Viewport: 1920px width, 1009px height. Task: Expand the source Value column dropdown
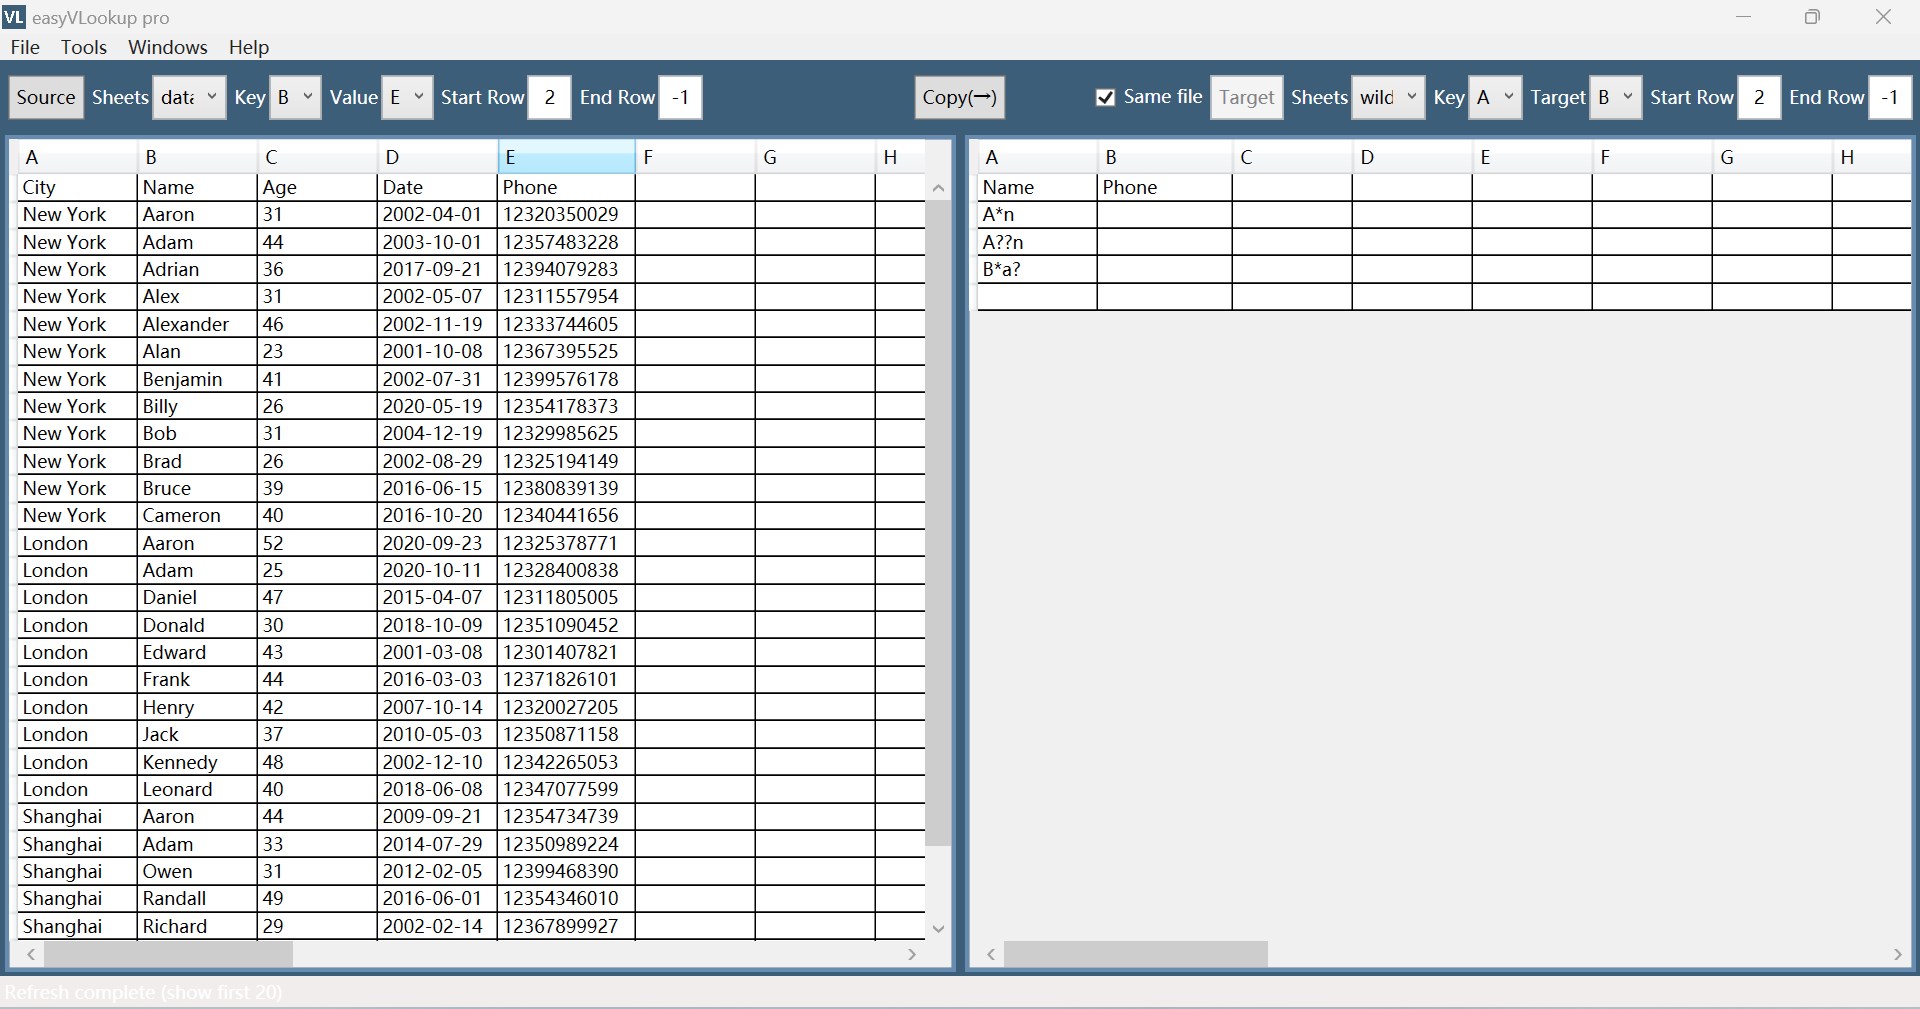407,97
